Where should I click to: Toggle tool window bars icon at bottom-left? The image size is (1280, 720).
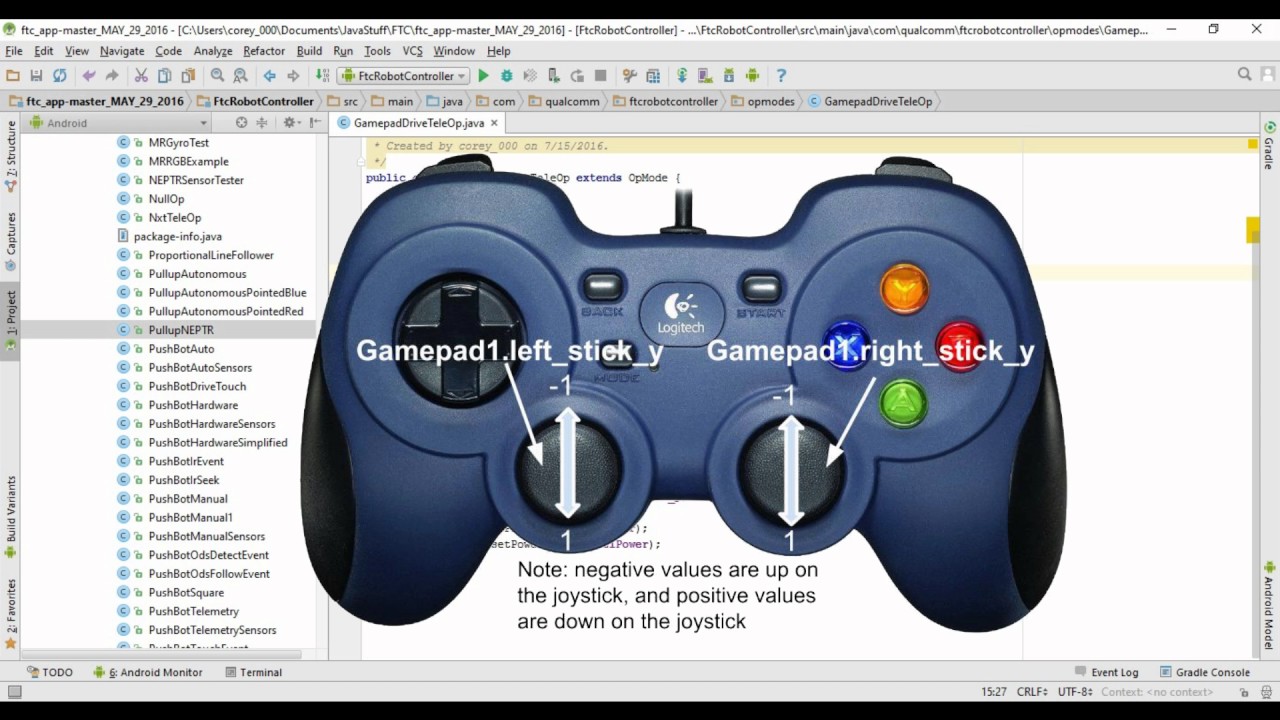[14, 692]
